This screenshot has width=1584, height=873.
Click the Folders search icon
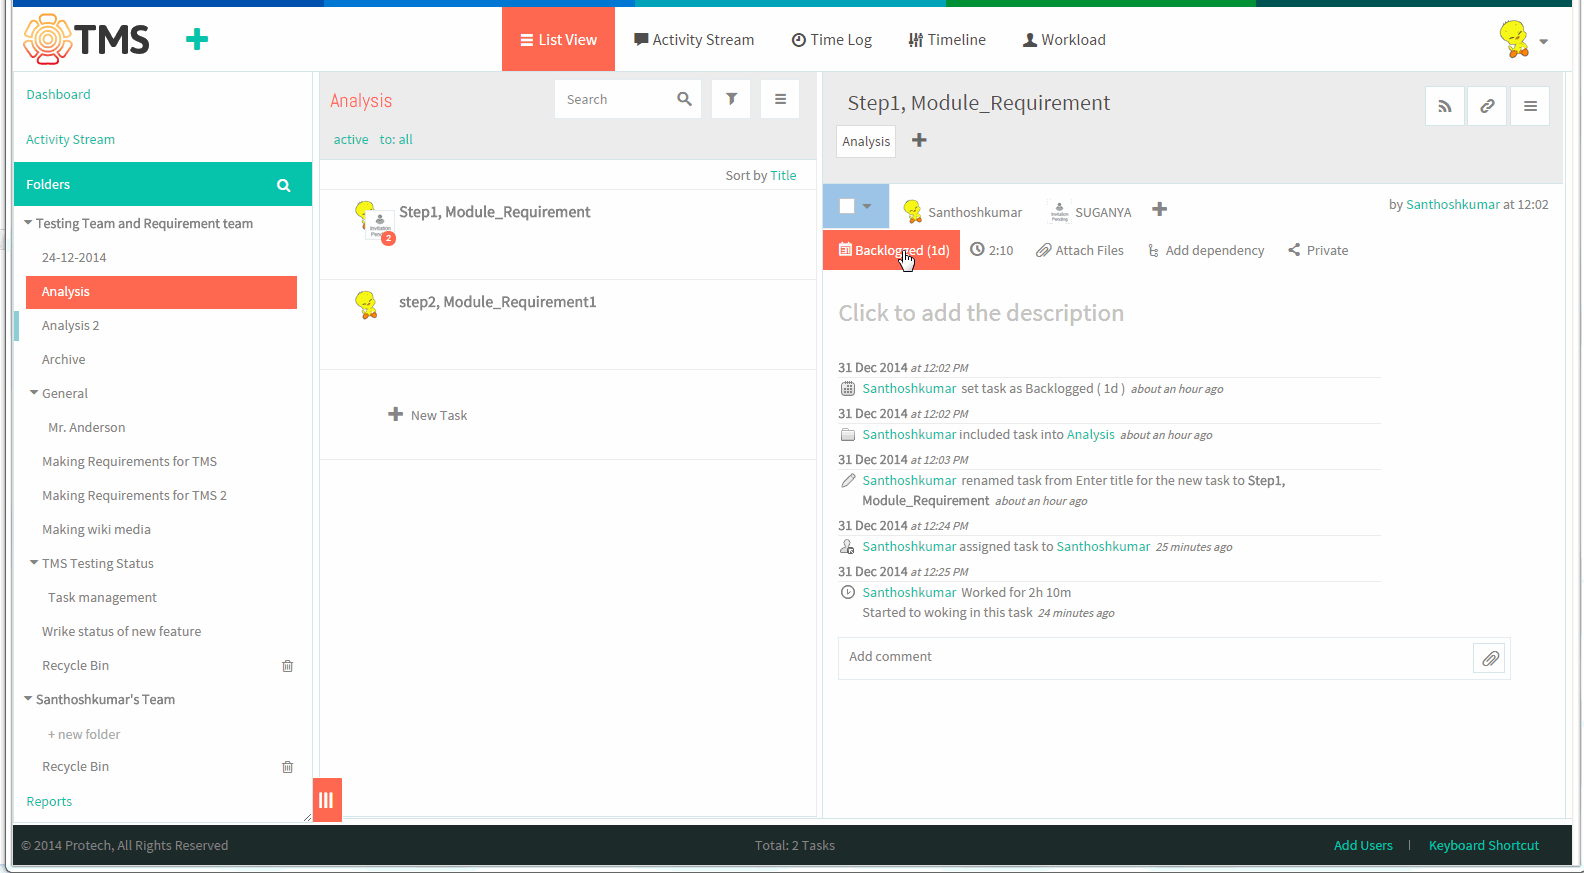284,185
